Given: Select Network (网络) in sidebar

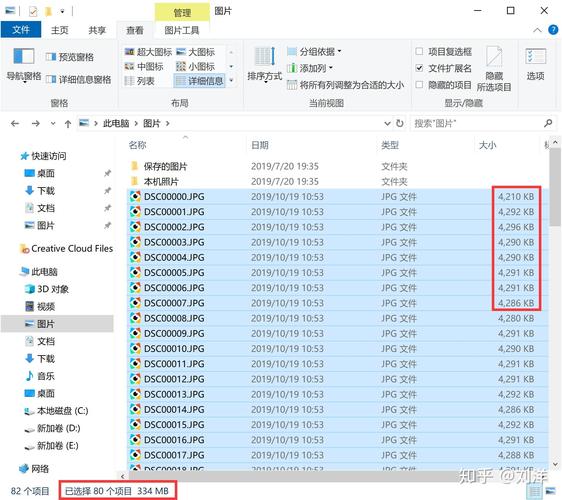Looking at the screenshot, I should click(34, 469).
